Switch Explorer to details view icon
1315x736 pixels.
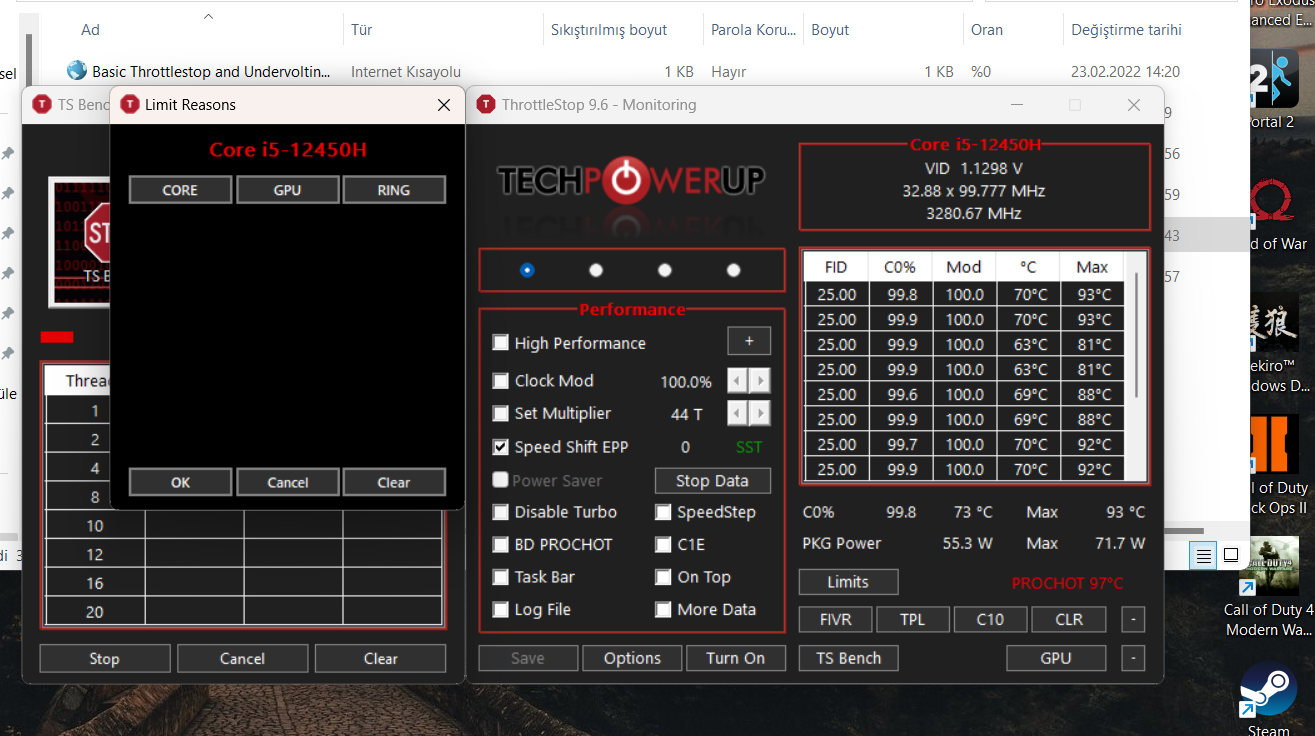click(1205, 556)
